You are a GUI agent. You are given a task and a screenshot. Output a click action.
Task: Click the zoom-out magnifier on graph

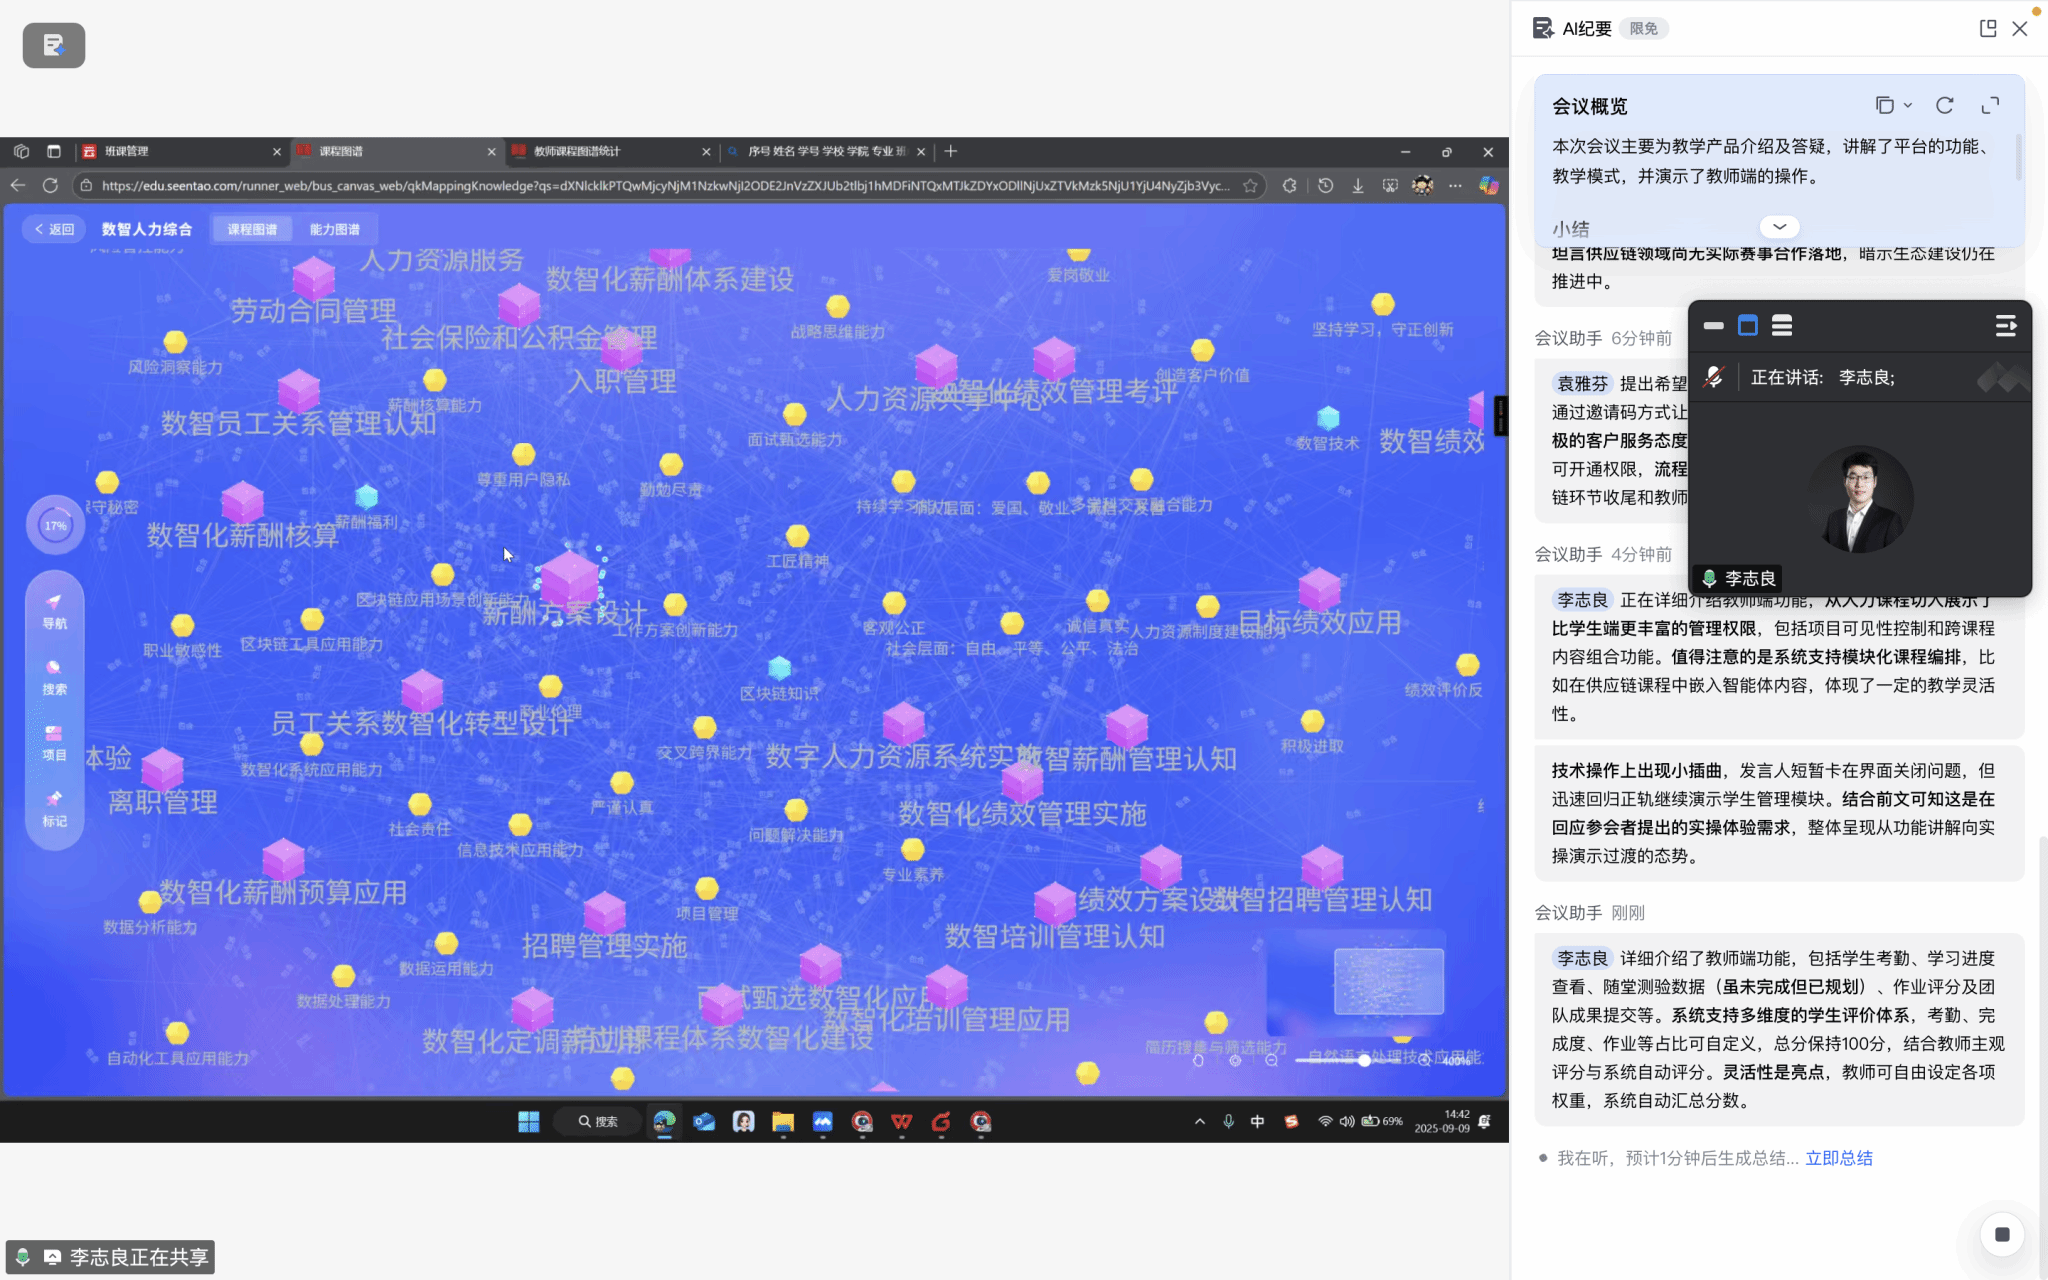coord(1272,1060)
